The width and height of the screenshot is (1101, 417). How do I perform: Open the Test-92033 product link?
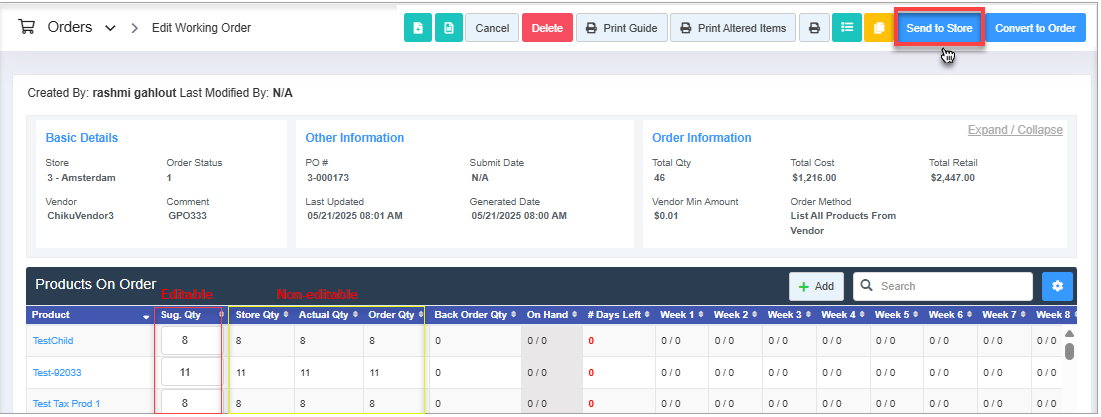pyautogui.click(x=57, y=373)
